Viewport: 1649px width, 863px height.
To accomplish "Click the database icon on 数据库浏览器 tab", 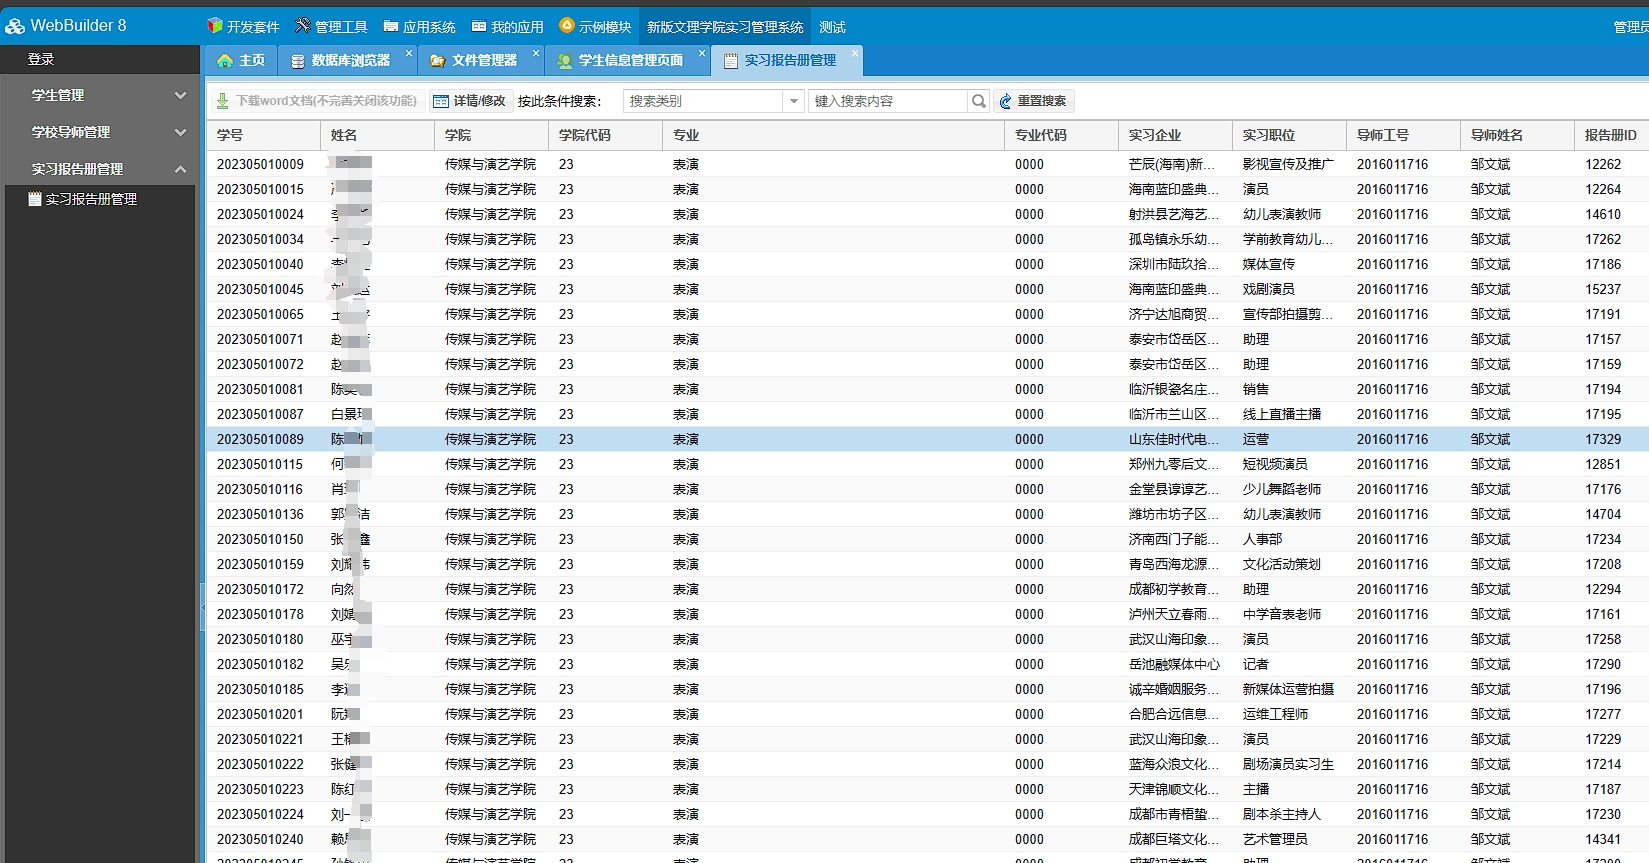I will pos(298,61).
